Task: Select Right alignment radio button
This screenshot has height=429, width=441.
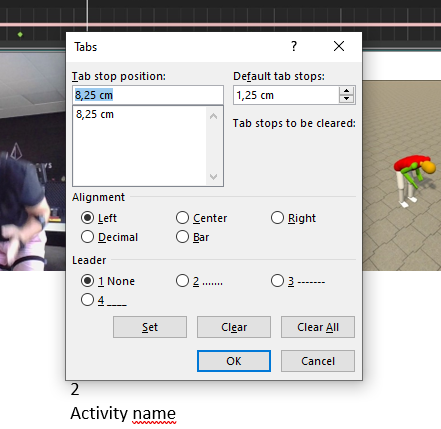Action: pyautogui.click(x=277, y=218)
